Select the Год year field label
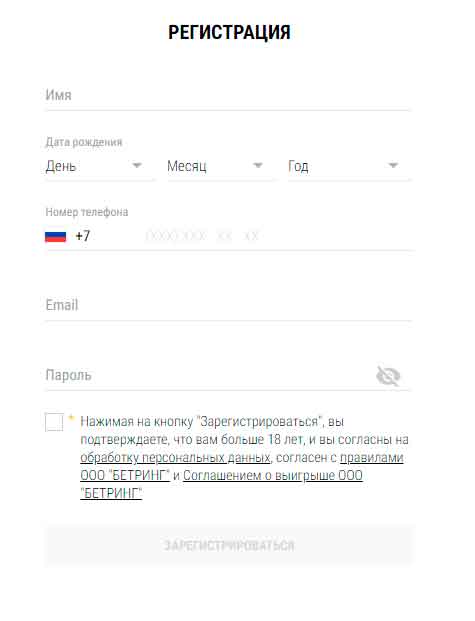 [x=298, y=166]
